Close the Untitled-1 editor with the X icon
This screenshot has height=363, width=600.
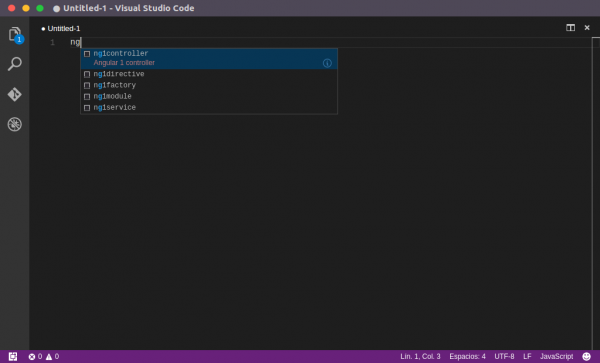coord(587,28)
